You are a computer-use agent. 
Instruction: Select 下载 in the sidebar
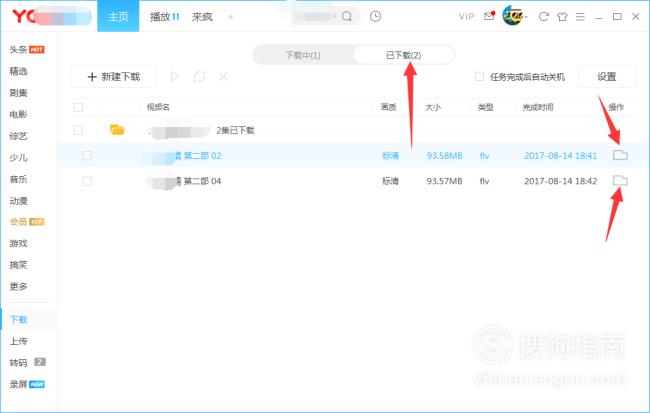coord(19,320)
